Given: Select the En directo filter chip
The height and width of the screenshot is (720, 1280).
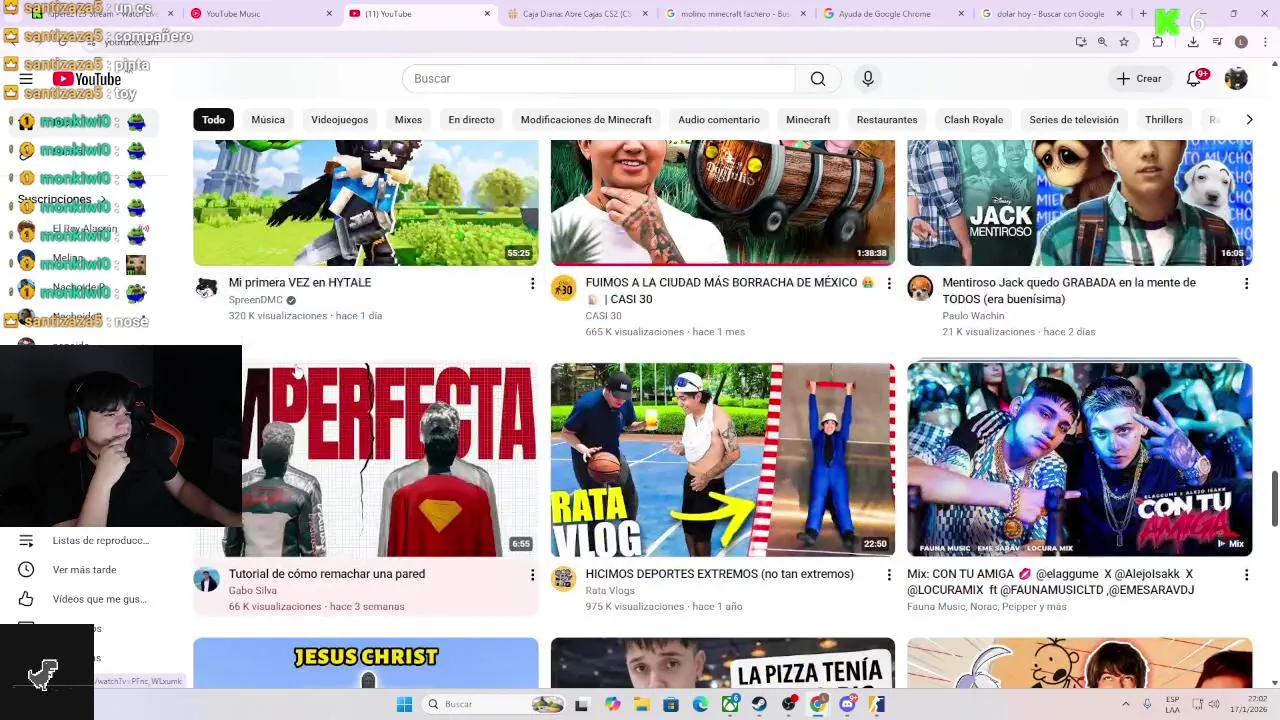Looking at the screenshot, I should [471, 120].
